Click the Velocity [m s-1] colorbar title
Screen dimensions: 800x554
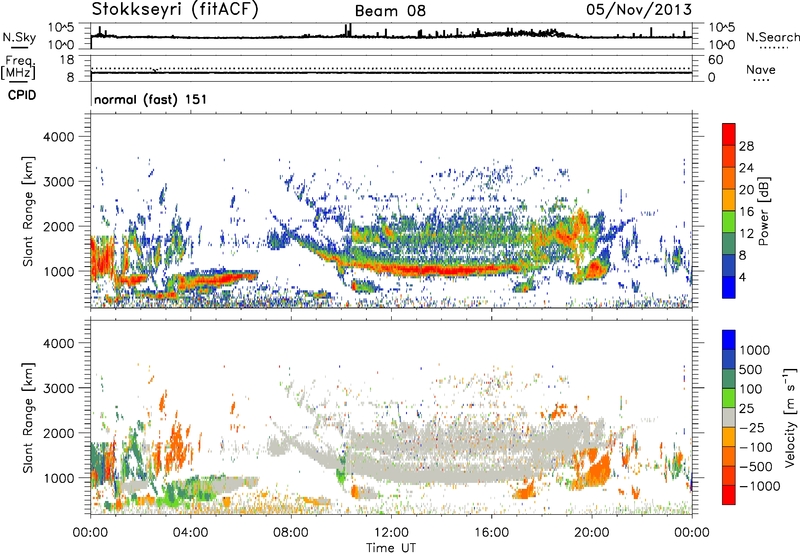click(x=790, y=417)
